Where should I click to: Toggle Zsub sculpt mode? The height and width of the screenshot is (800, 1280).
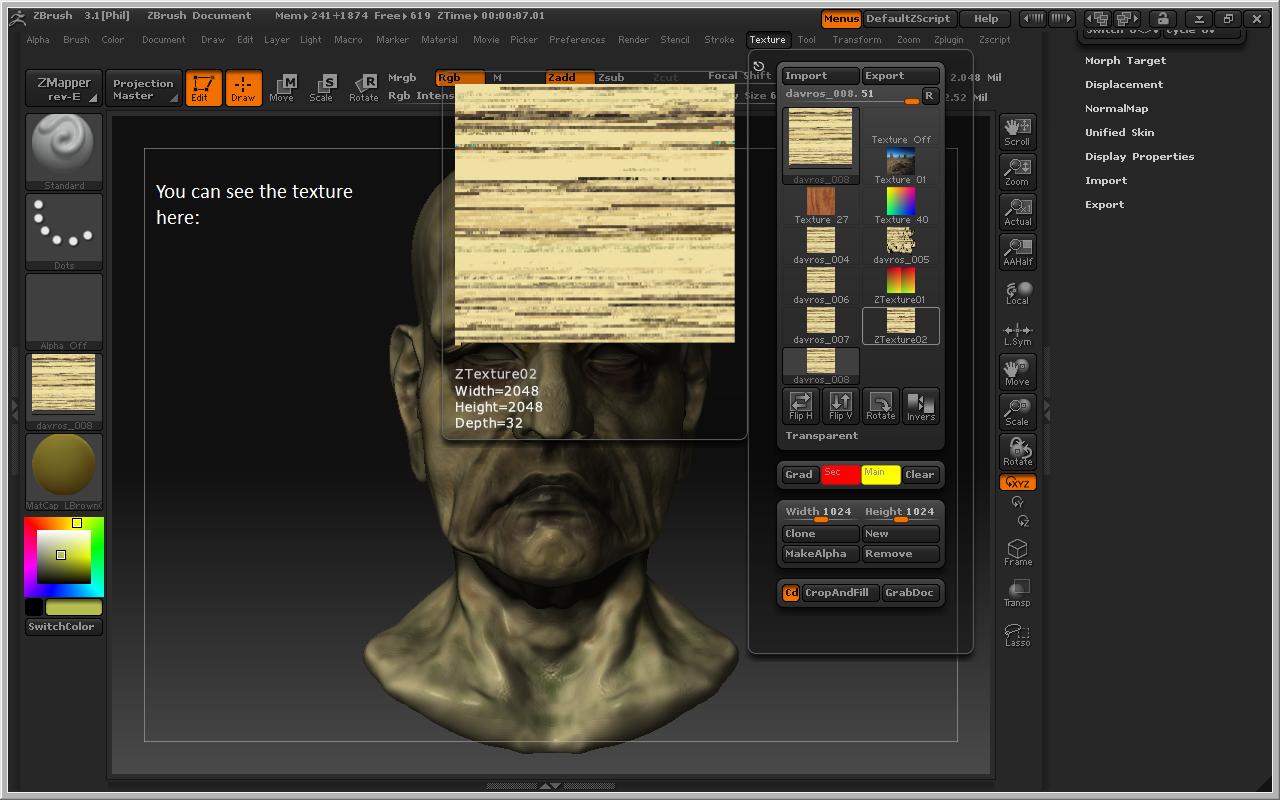[x=612, y=77]
